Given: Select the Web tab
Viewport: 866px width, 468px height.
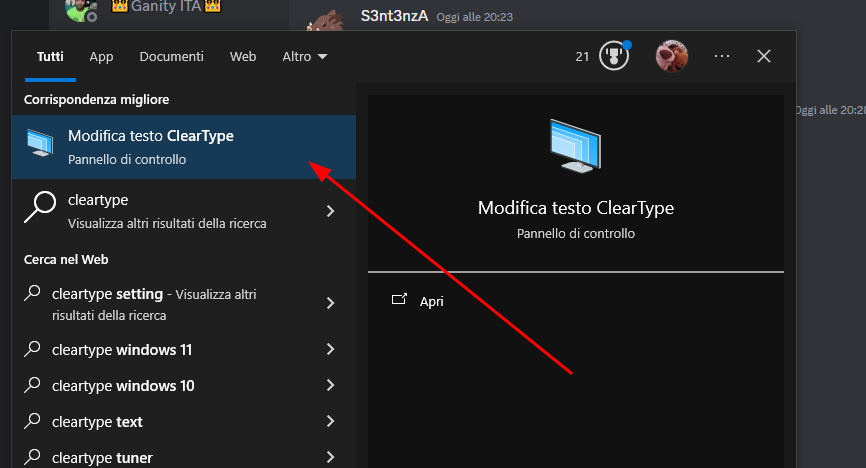Looking at the screenshot, I should [x=243, y=56].
